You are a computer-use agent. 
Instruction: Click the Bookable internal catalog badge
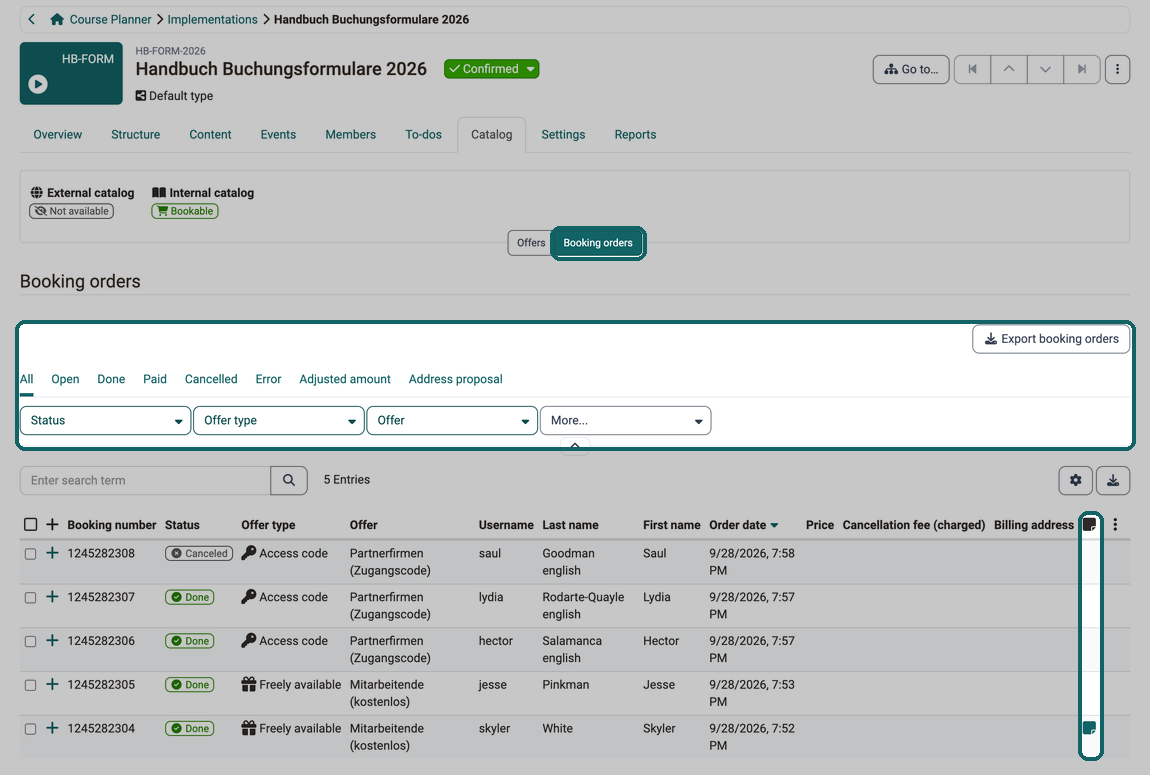coord(185,211)
